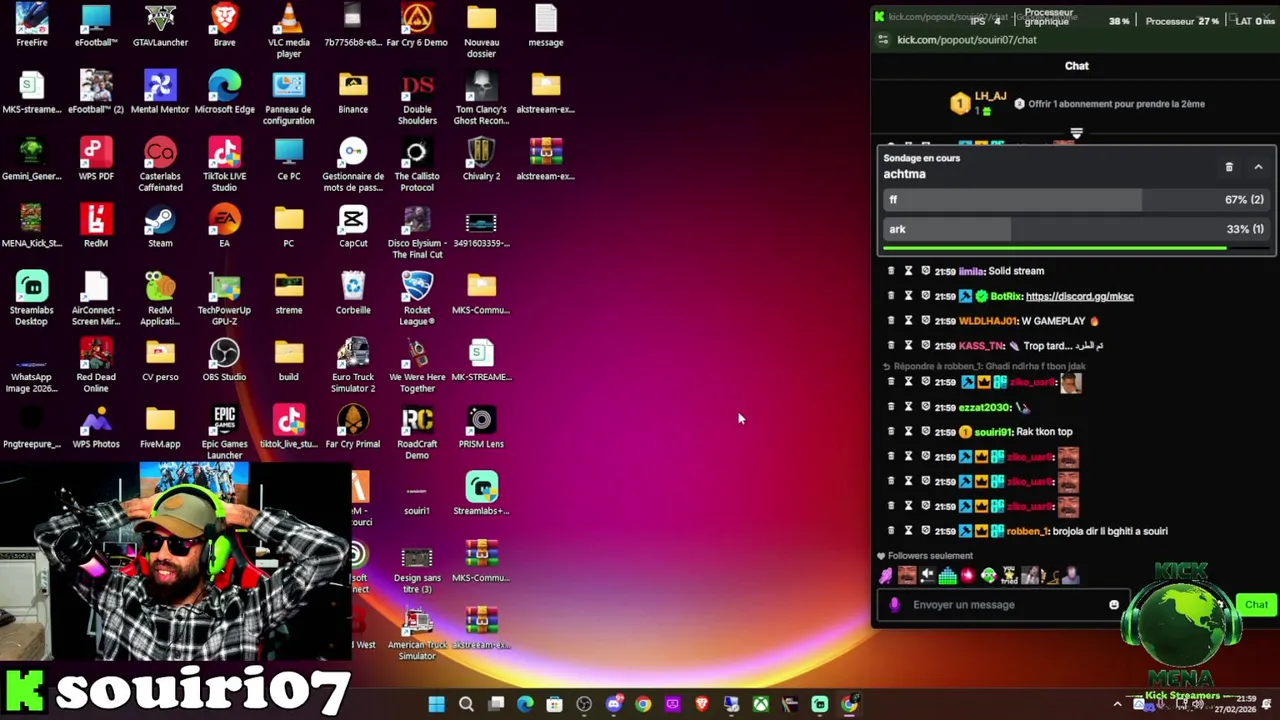Open CapCut desktop shortcut
This screenshot has height=720, width=1280.
pos(353,227)
